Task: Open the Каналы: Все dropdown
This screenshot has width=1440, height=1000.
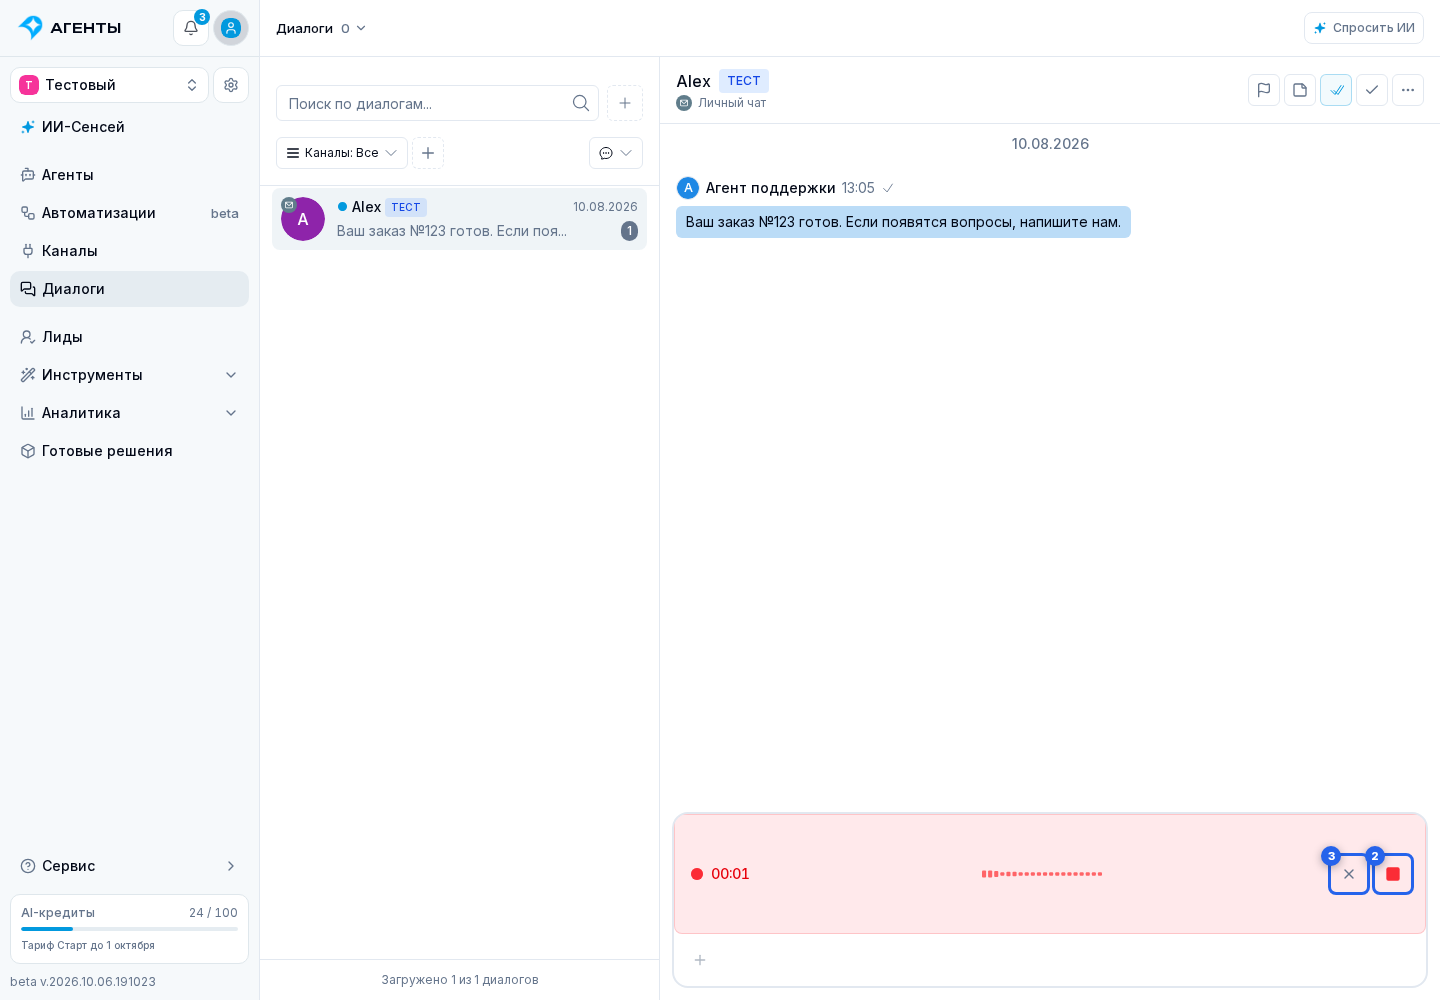Action: 342,153
